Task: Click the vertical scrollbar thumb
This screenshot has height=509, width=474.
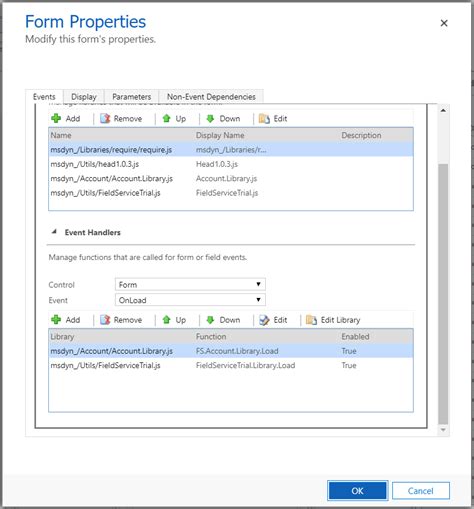Action: 443,293
